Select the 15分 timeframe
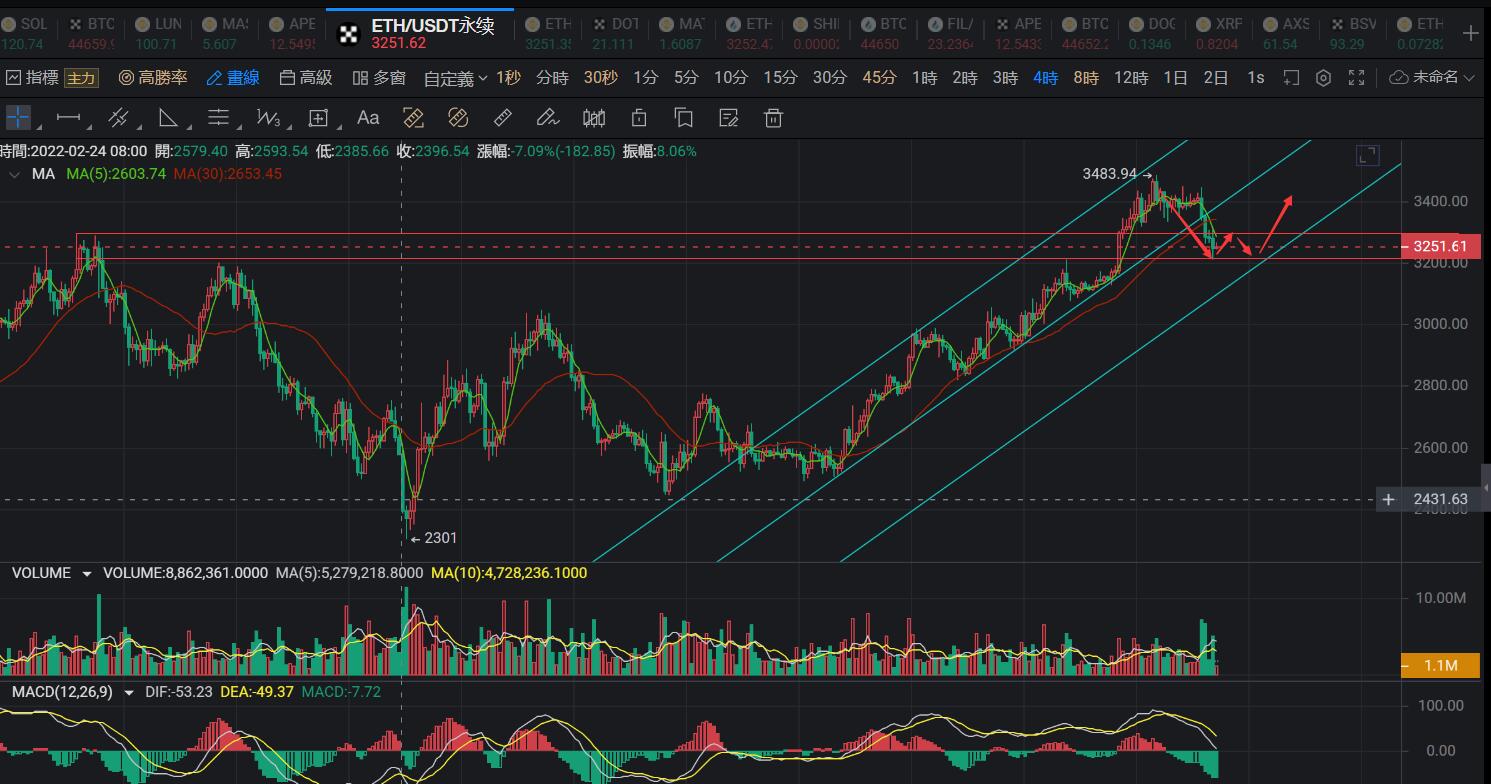 780,78
